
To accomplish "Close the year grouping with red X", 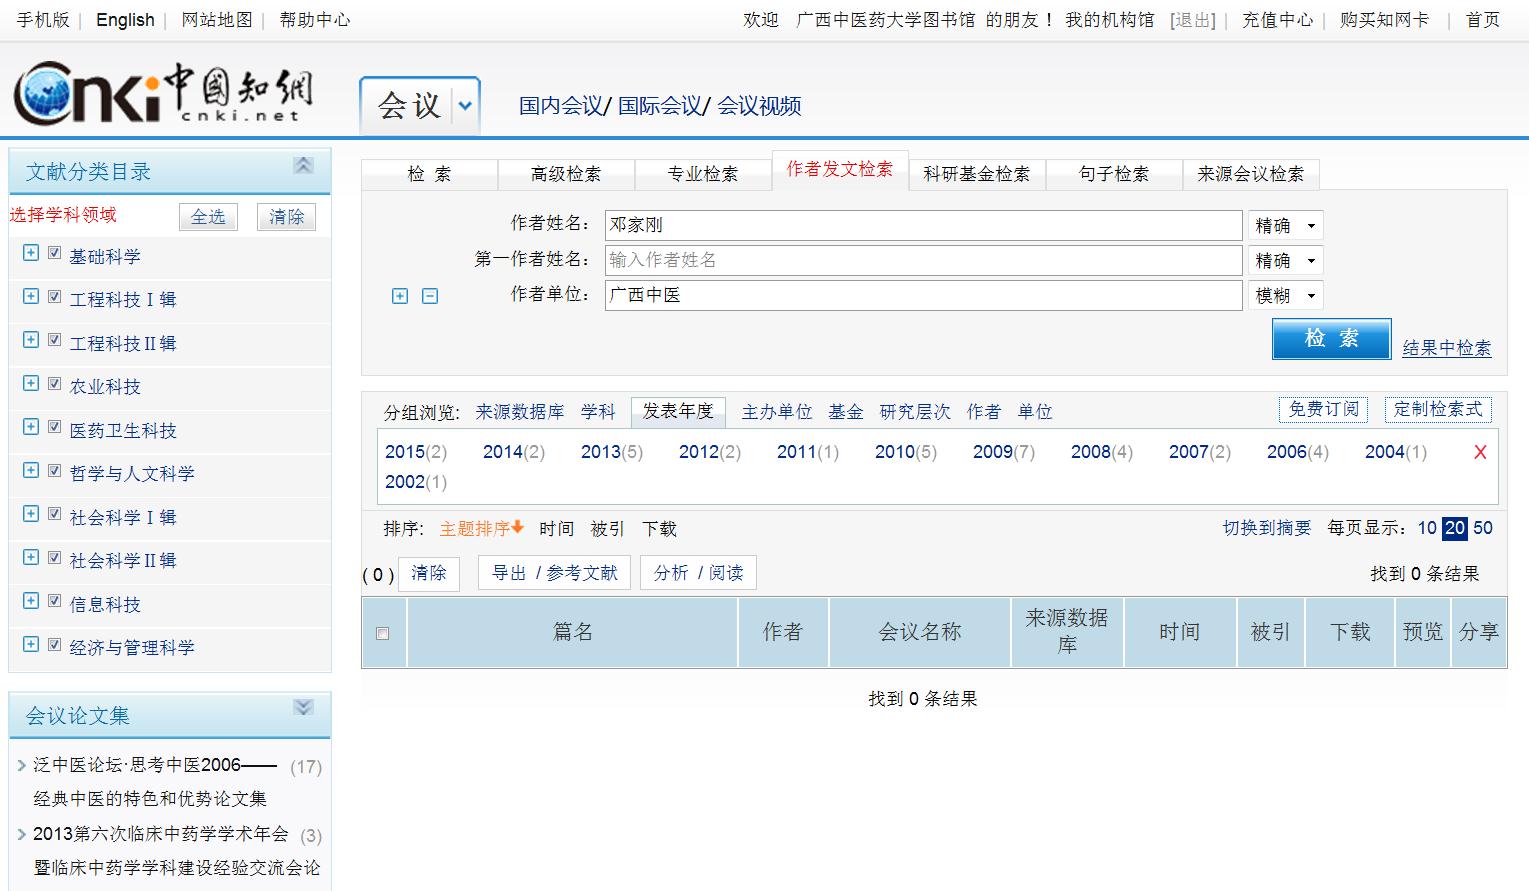I will [1480, 452].
